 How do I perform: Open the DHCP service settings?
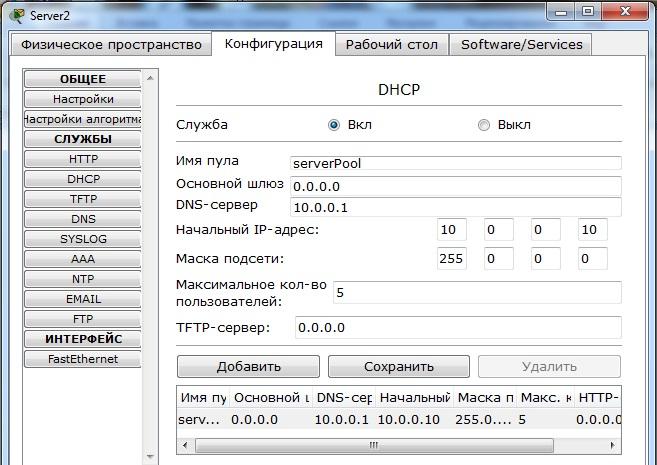tap(83, 179)
